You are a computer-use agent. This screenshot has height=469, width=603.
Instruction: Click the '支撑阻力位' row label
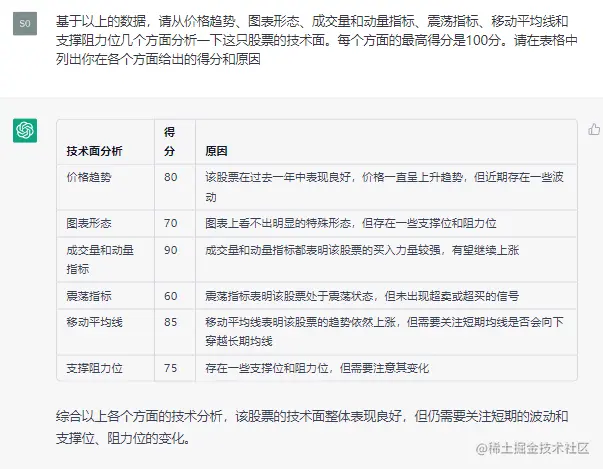point(94,368)
